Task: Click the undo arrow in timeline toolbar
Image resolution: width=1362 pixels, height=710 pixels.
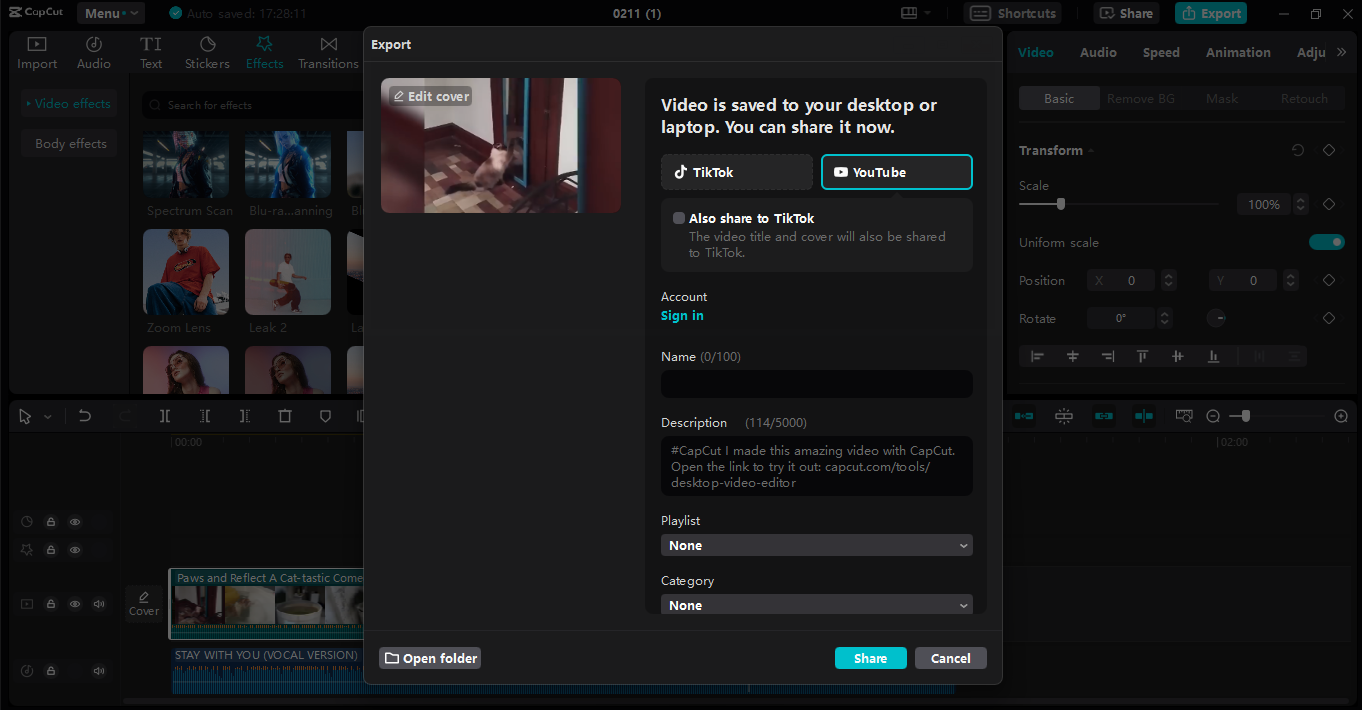Action: tap(85, 416)
